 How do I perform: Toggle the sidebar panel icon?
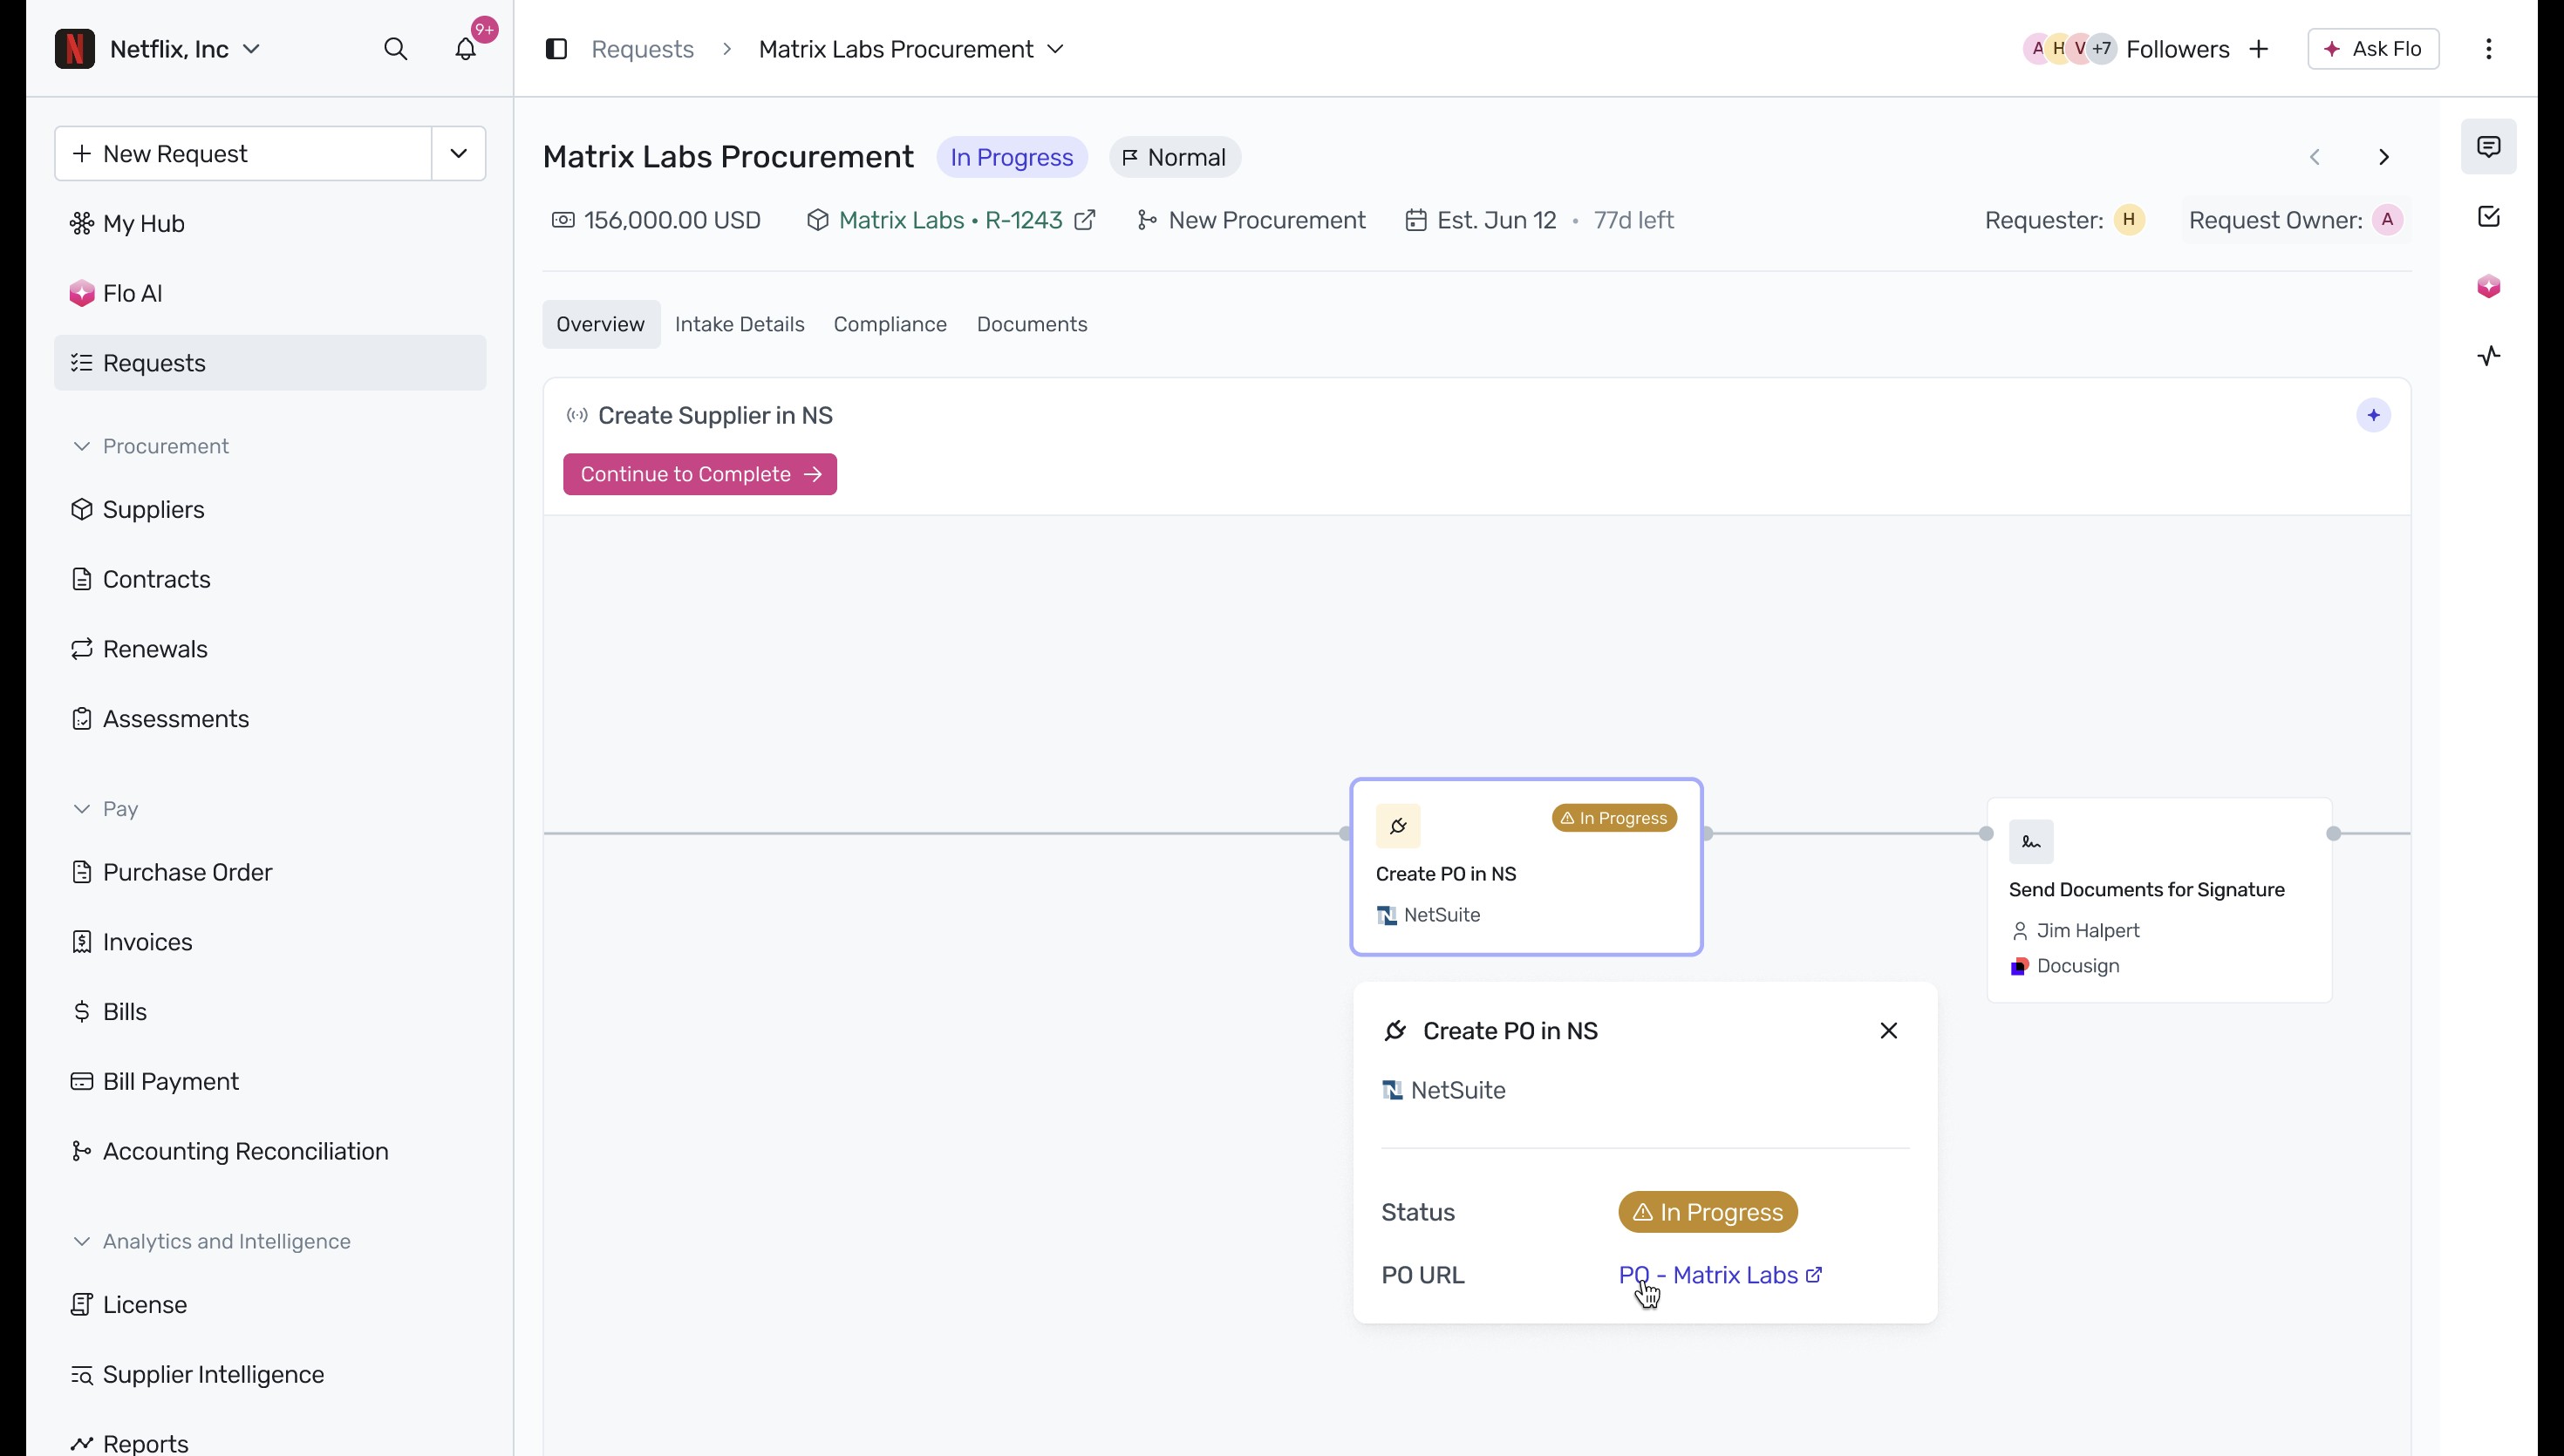coord(556,49)
